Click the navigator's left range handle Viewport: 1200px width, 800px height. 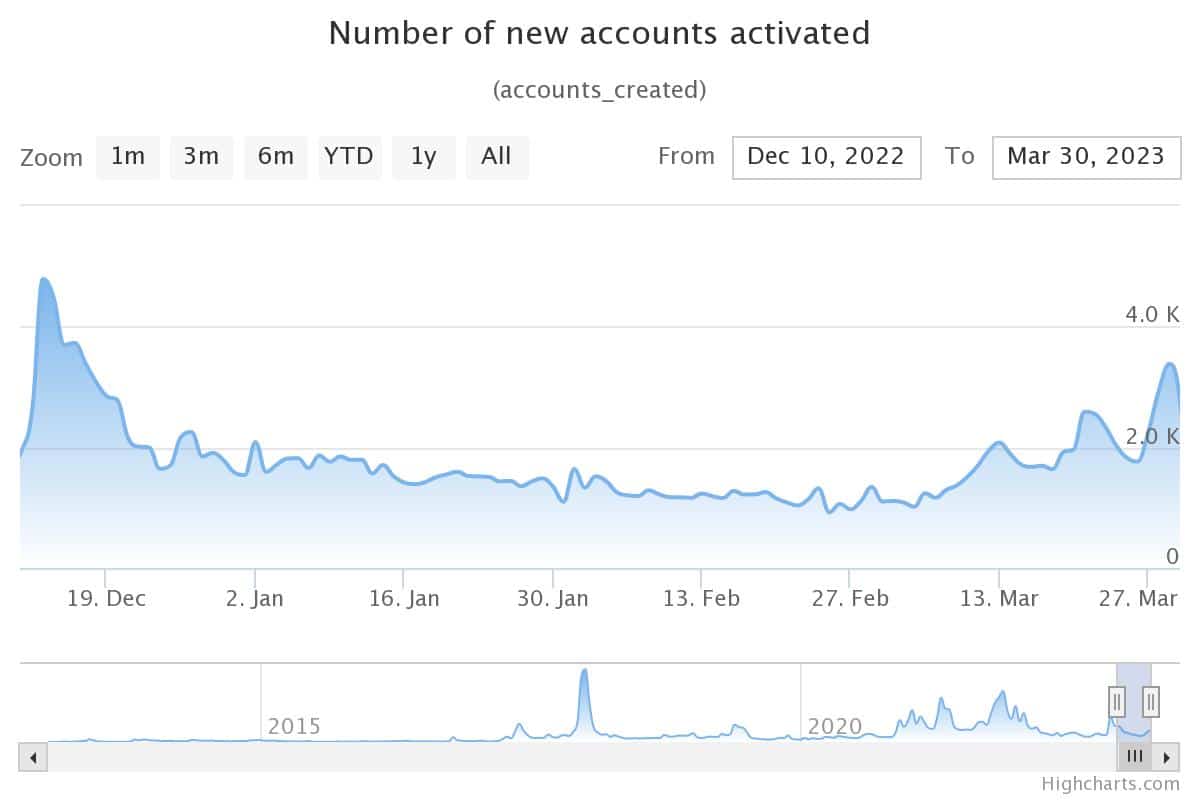pyautogui.click(x=1117, y=701)
